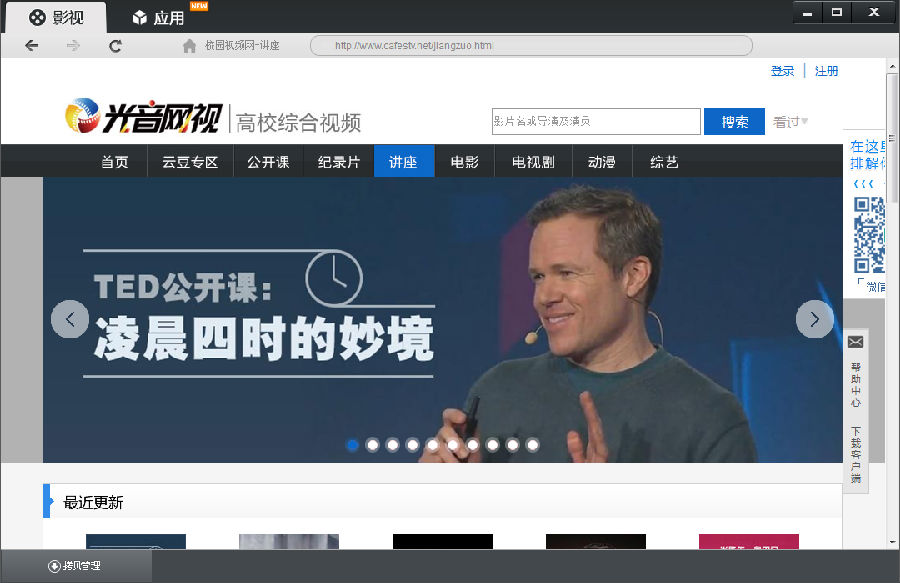
Task: Select the third carousel indicator dot
Action: pyautogui.click(x=393, y=445)
